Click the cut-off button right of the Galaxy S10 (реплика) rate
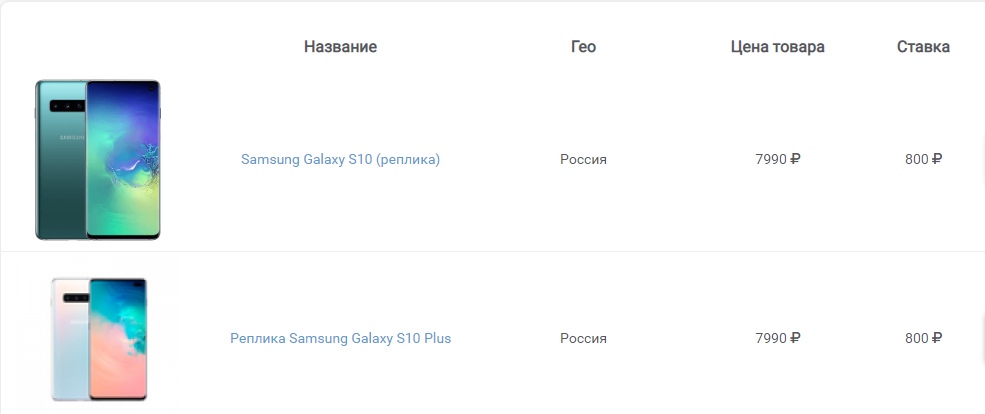 click(982, 160)
